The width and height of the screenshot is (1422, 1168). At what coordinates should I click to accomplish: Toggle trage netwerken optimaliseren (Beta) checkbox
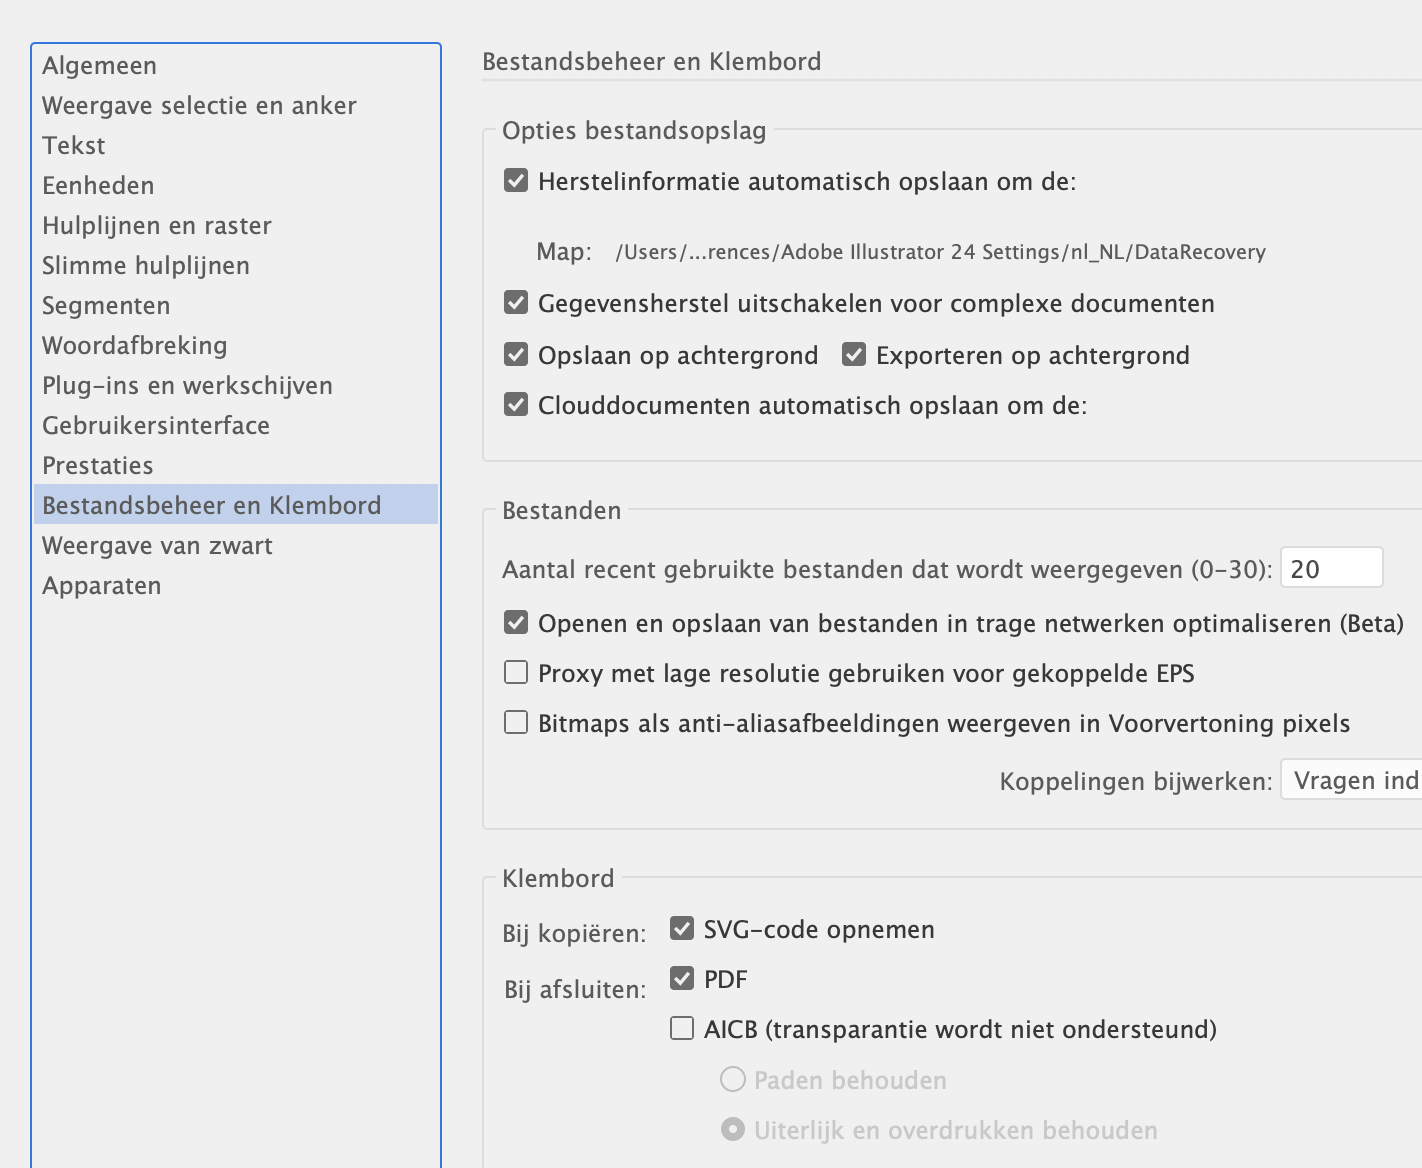[516, 623]
